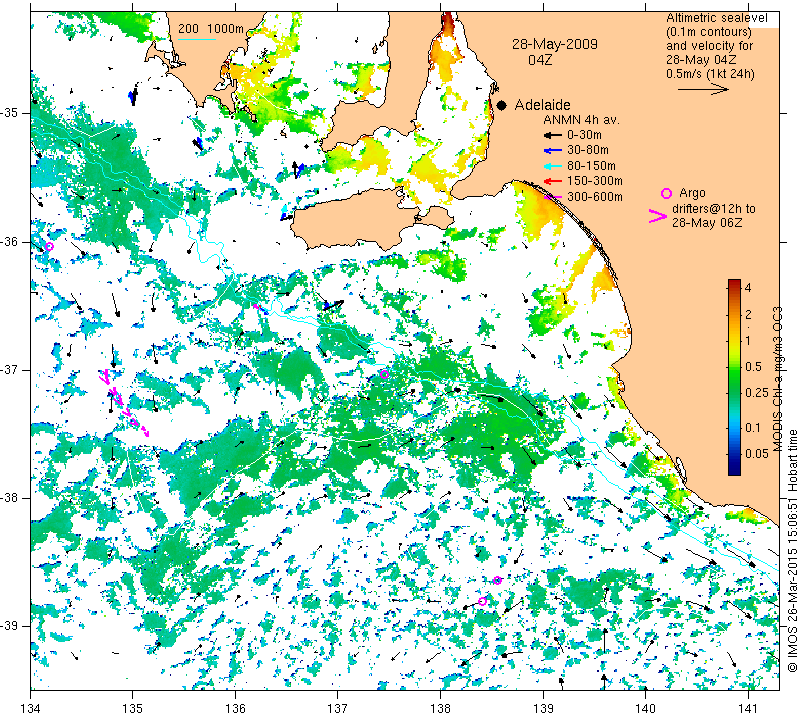Click the Argo float circle at 38.7S 138.5E
The image size is (800, 720).
point(497,580)
